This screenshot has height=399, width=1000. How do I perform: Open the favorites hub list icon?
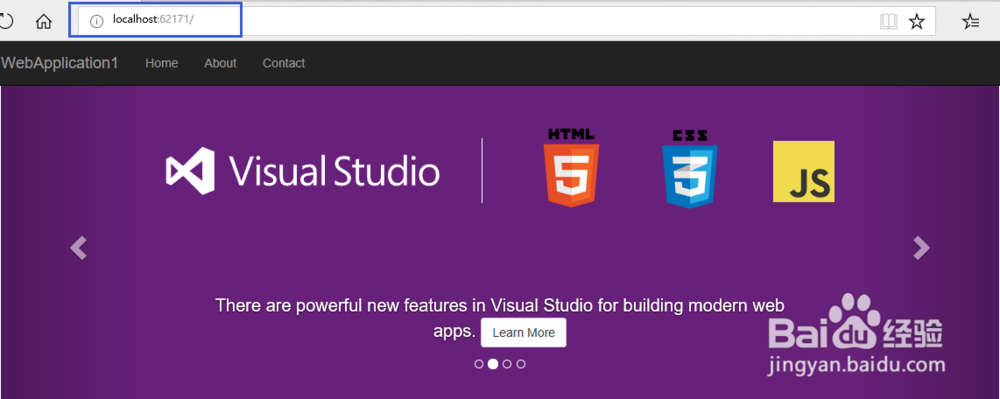point(970,22)
